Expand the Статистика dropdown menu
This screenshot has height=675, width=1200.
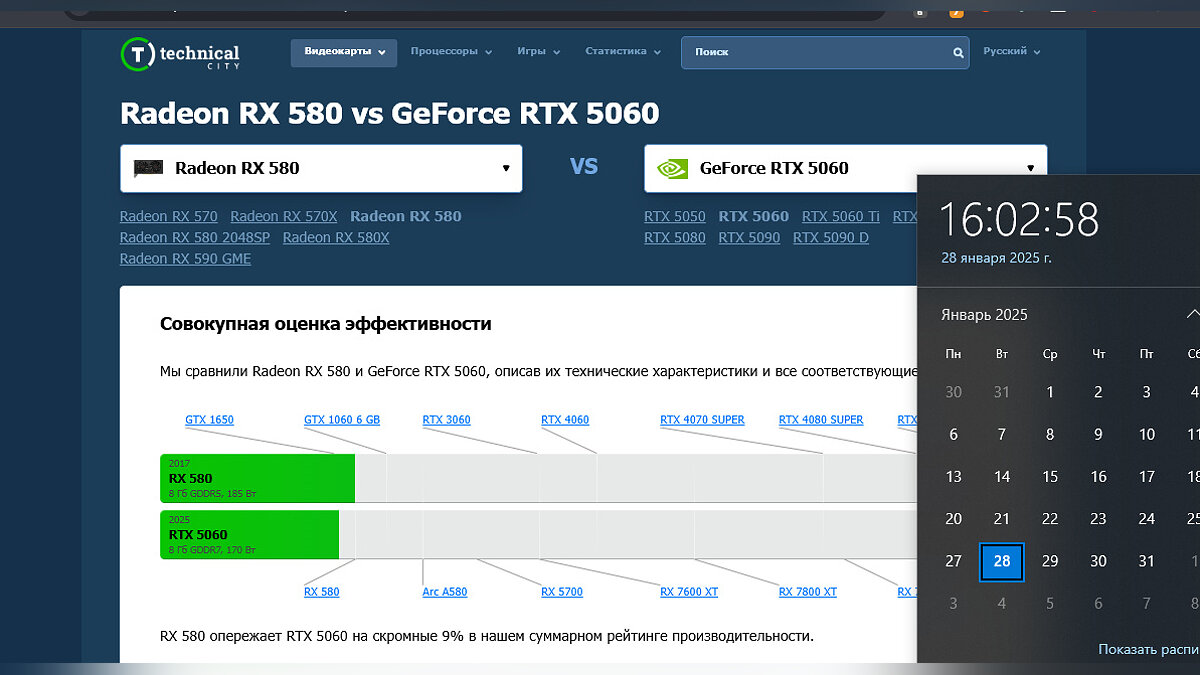point(622,52)
